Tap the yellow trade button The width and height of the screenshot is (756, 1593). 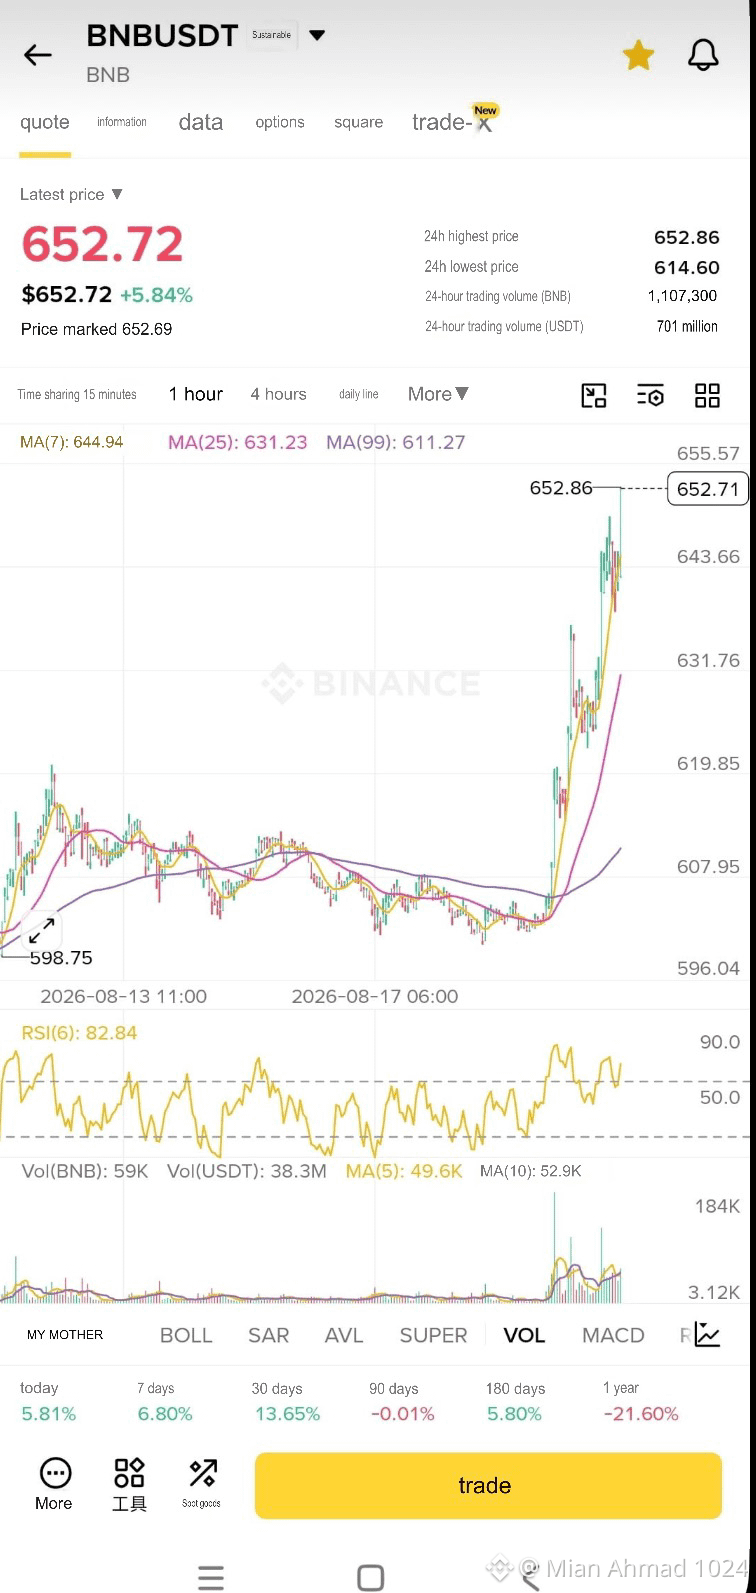coord(488,1486)
